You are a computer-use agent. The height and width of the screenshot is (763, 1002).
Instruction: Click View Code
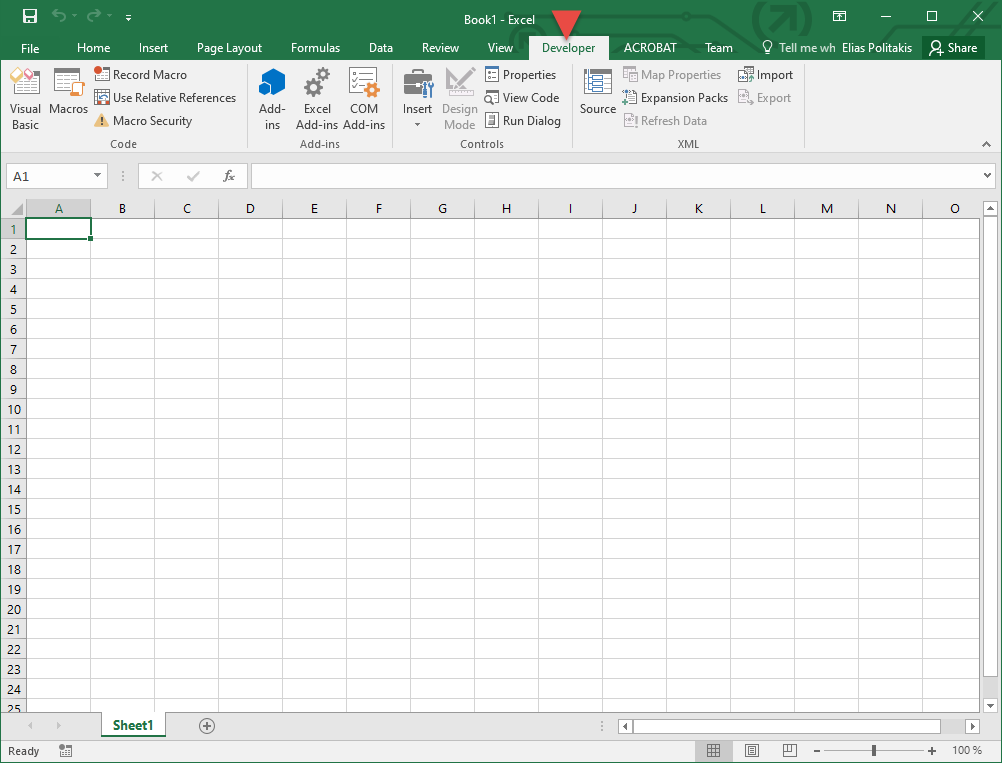[x=521, y=97]
